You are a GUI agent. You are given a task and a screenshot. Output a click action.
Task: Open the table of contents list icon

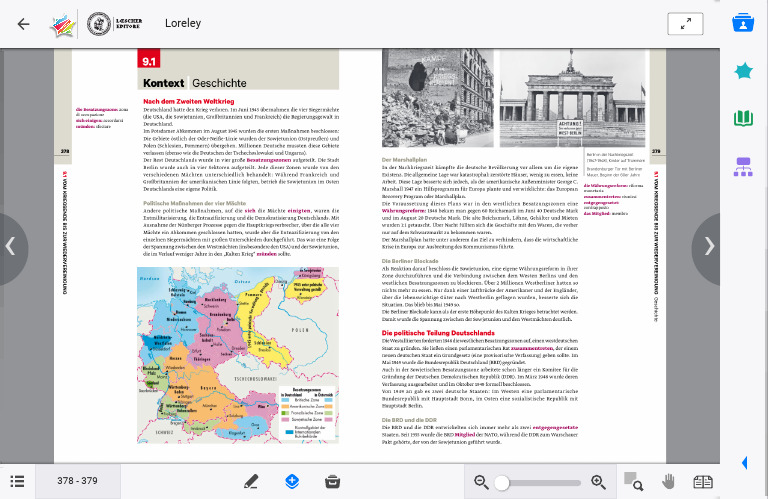(17, 481)
